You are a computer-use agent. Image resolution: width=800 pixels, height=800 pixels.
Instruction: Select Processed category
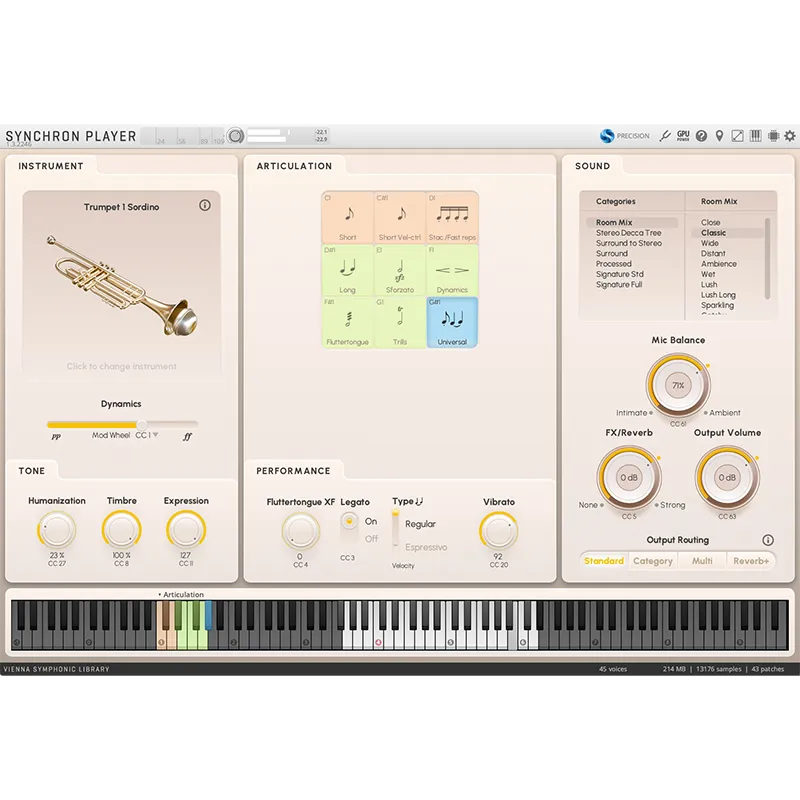(614, 264)
